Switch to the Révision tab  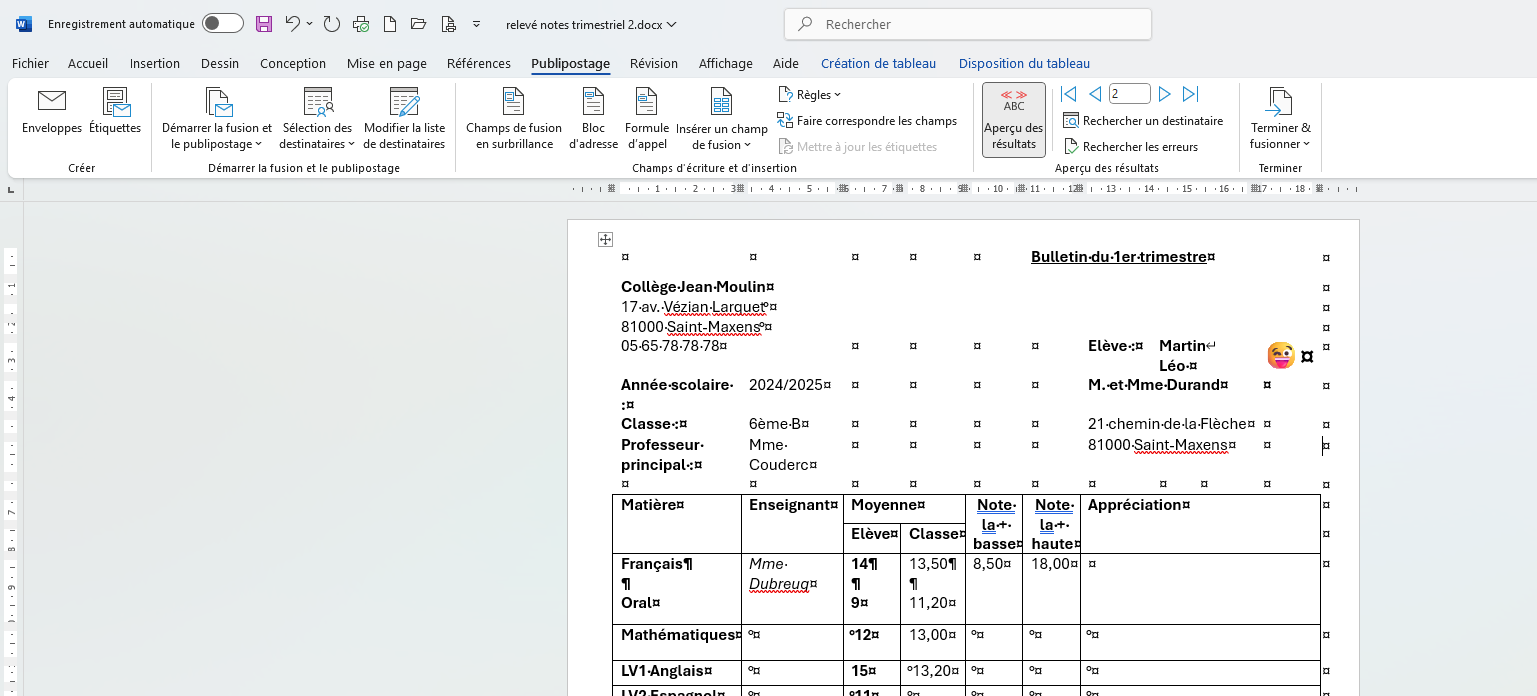click(654, 63)
